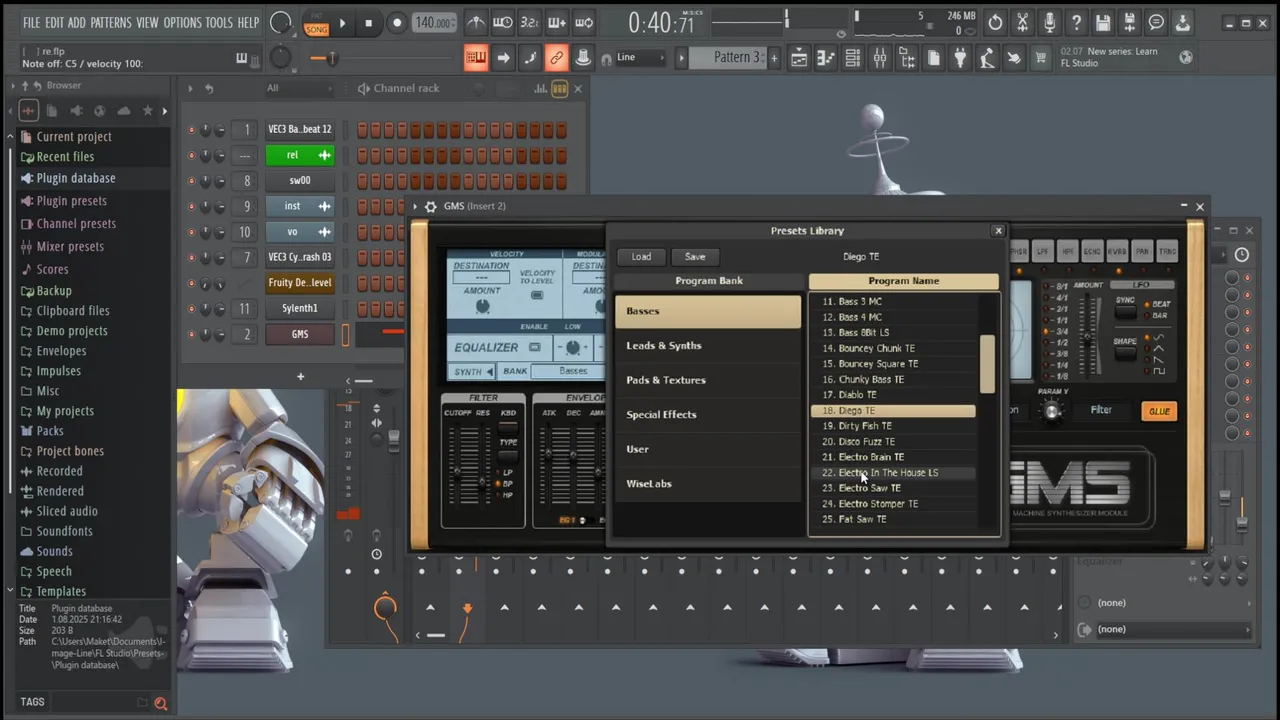This screenshot has width=1280, height=720.
Task: Mute the Sylenth1 channel LED
Action: point(191,308)
